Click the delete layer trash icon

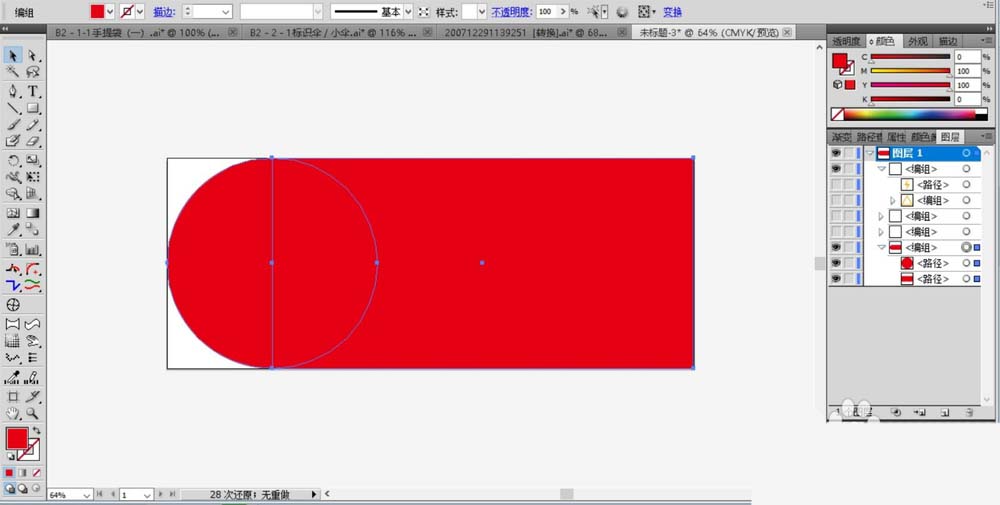pos(969,413)
